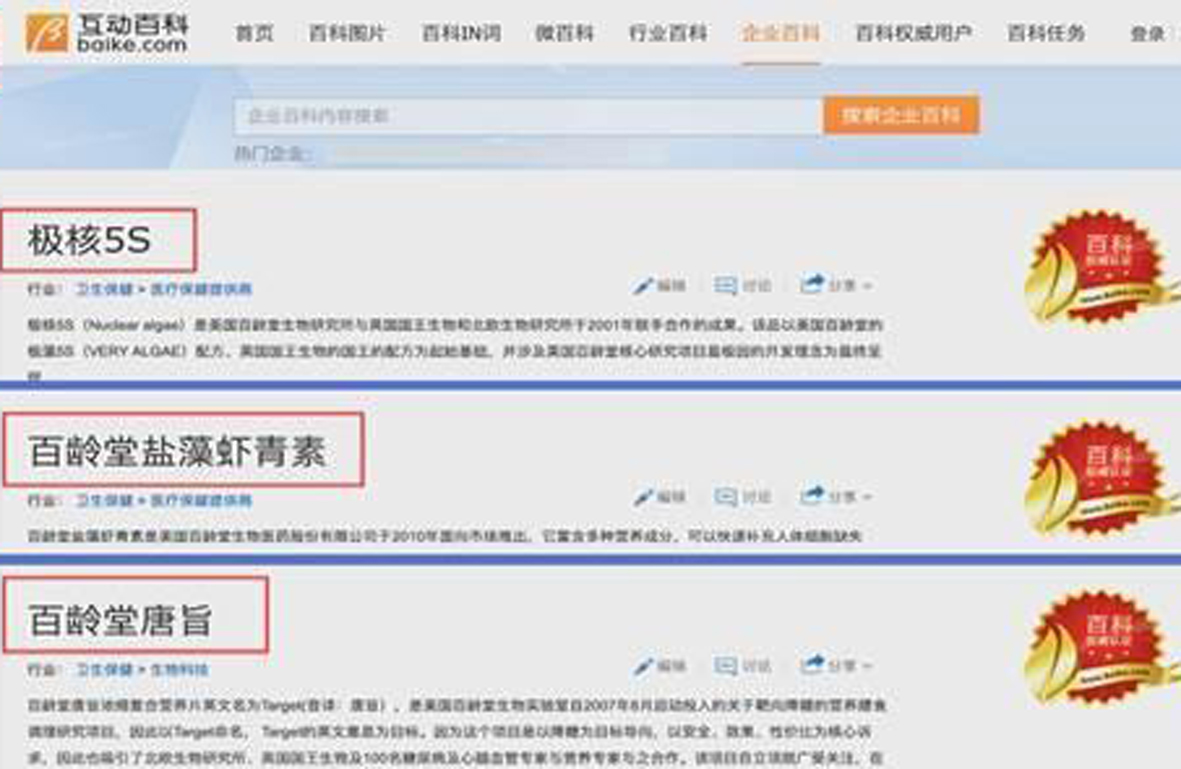The image size is (1181, 769).
Task: Click the 卫生保健 industry link under 百龄堂唐旨
Action: pyautogui.click(x=105, y=670)
